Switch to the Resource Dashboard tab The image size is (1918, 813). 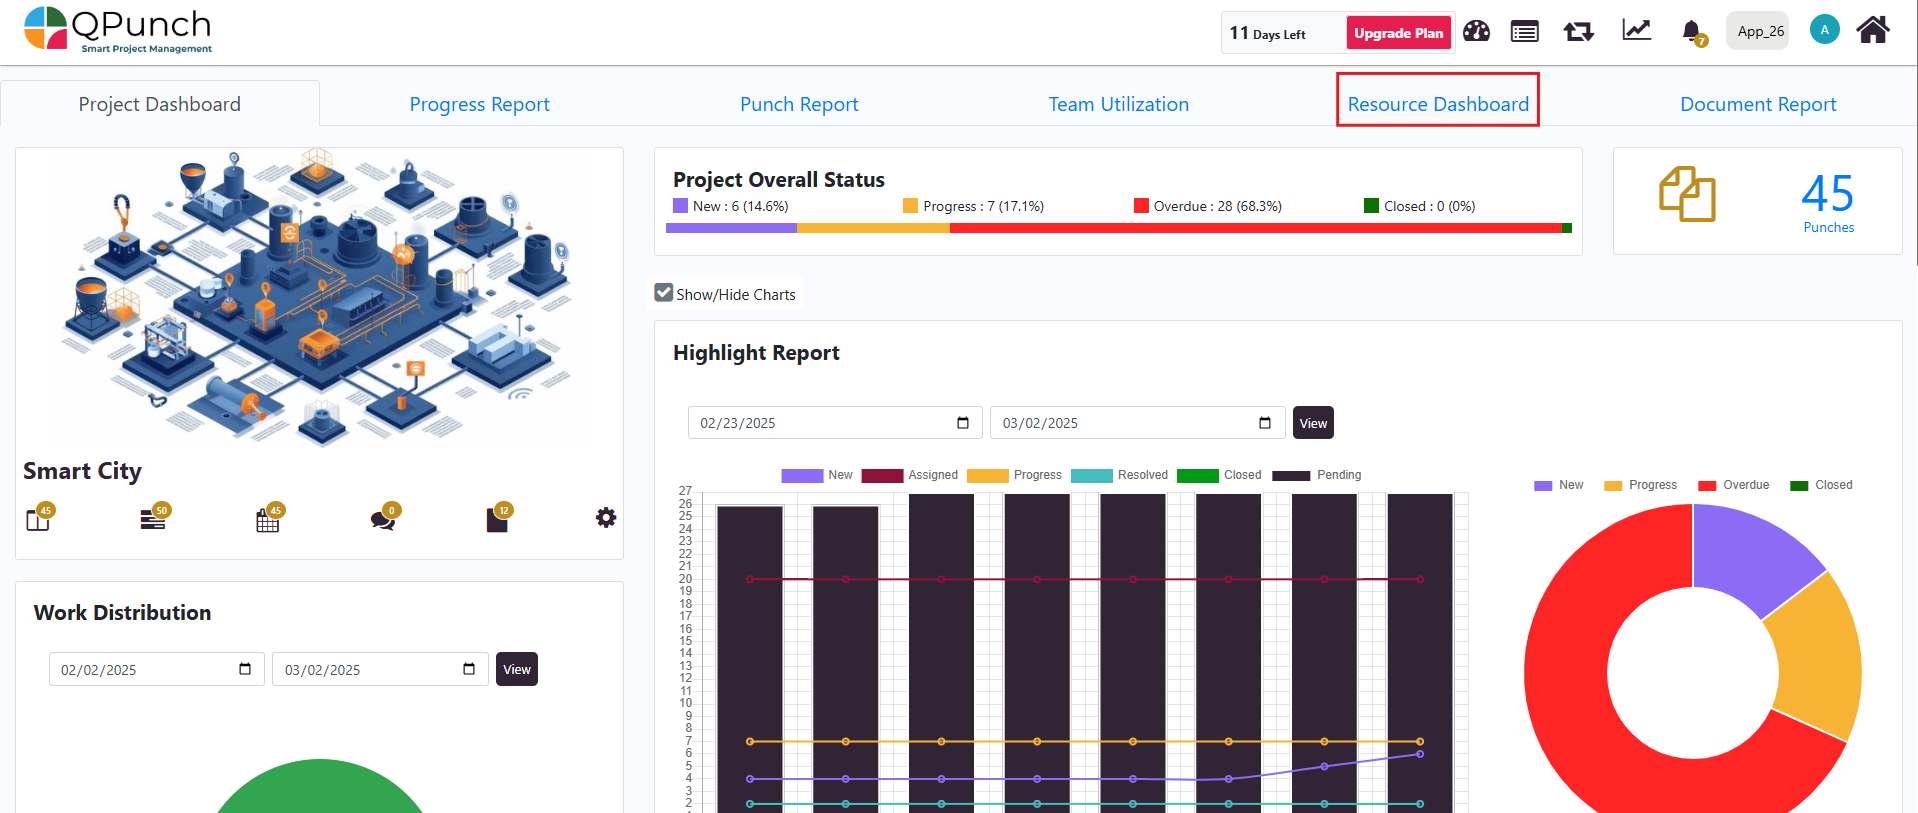(1437, 104)
